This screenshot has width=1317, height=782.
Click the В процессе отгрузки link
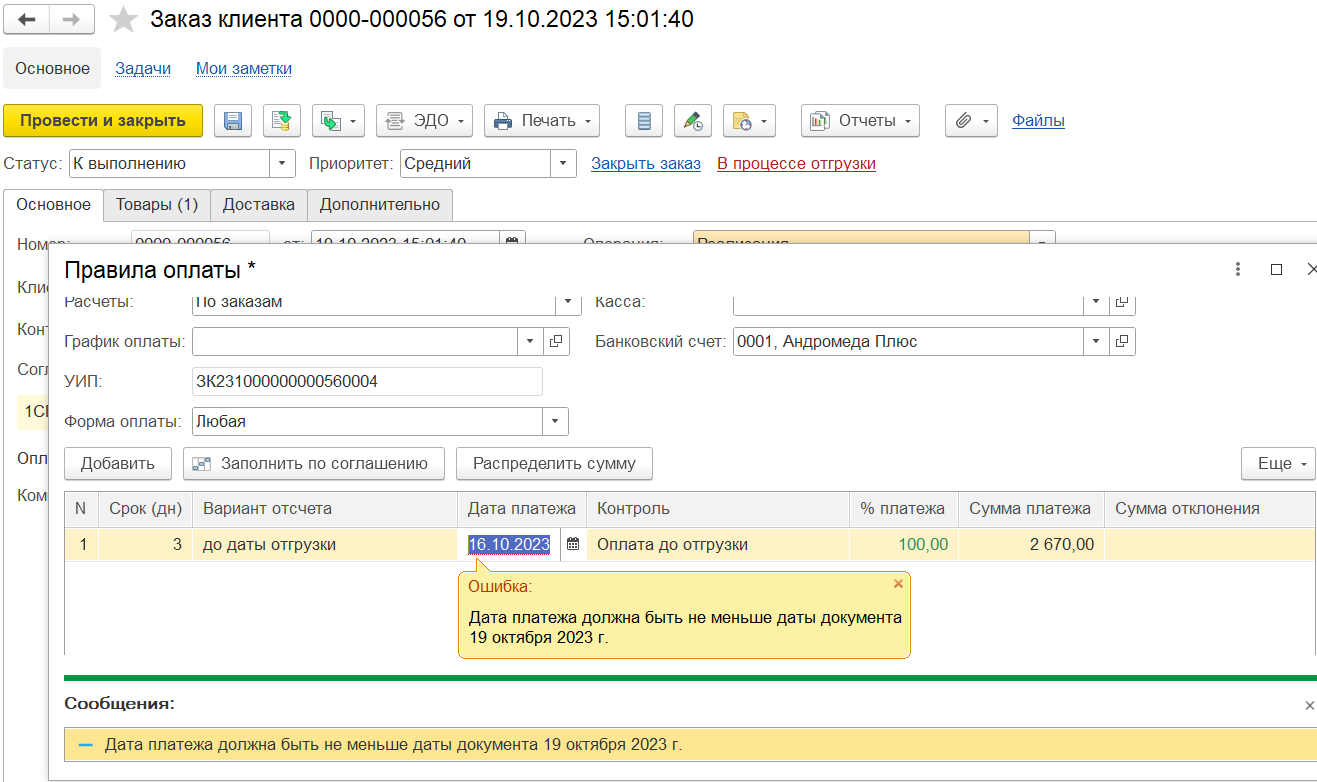click(796, 164)
